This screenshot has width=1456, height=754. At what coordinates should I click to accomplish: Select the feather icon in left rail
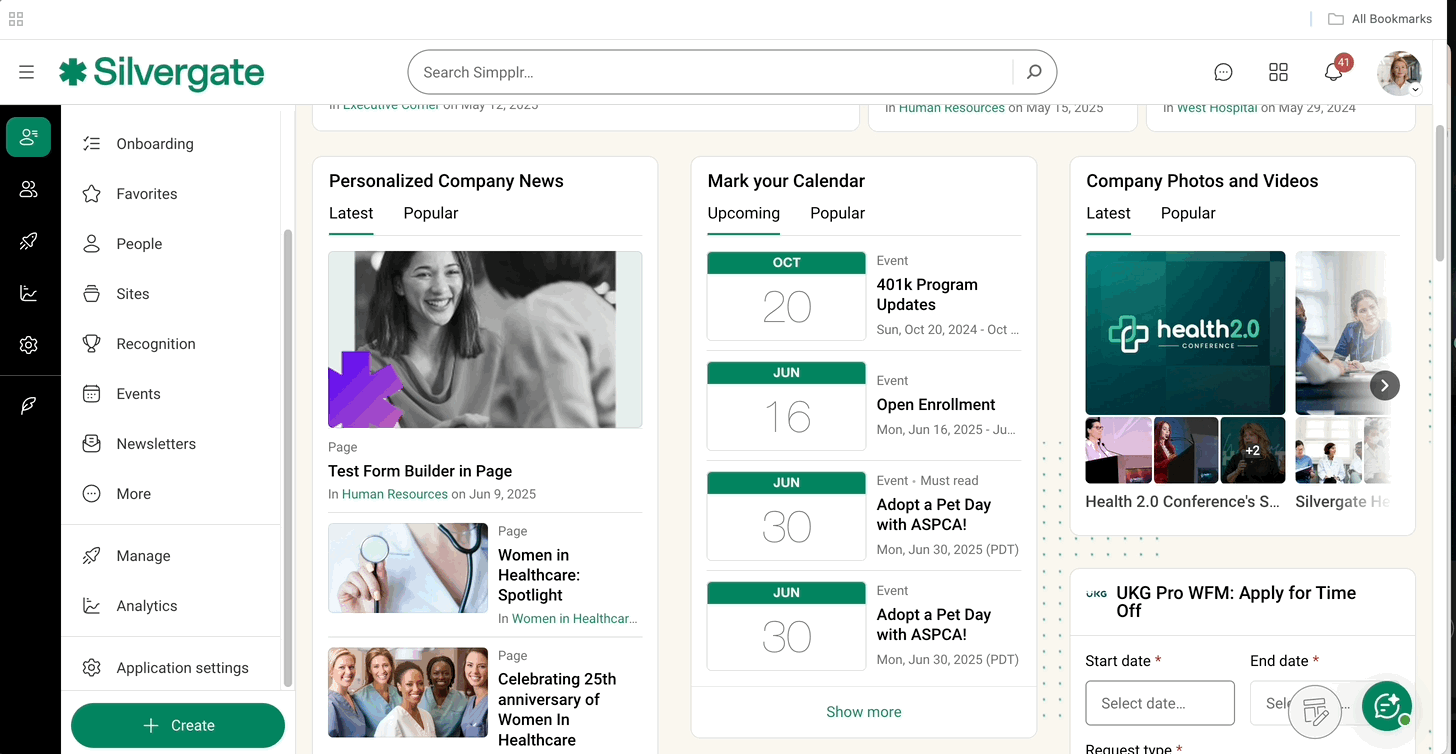click(28, 405)
